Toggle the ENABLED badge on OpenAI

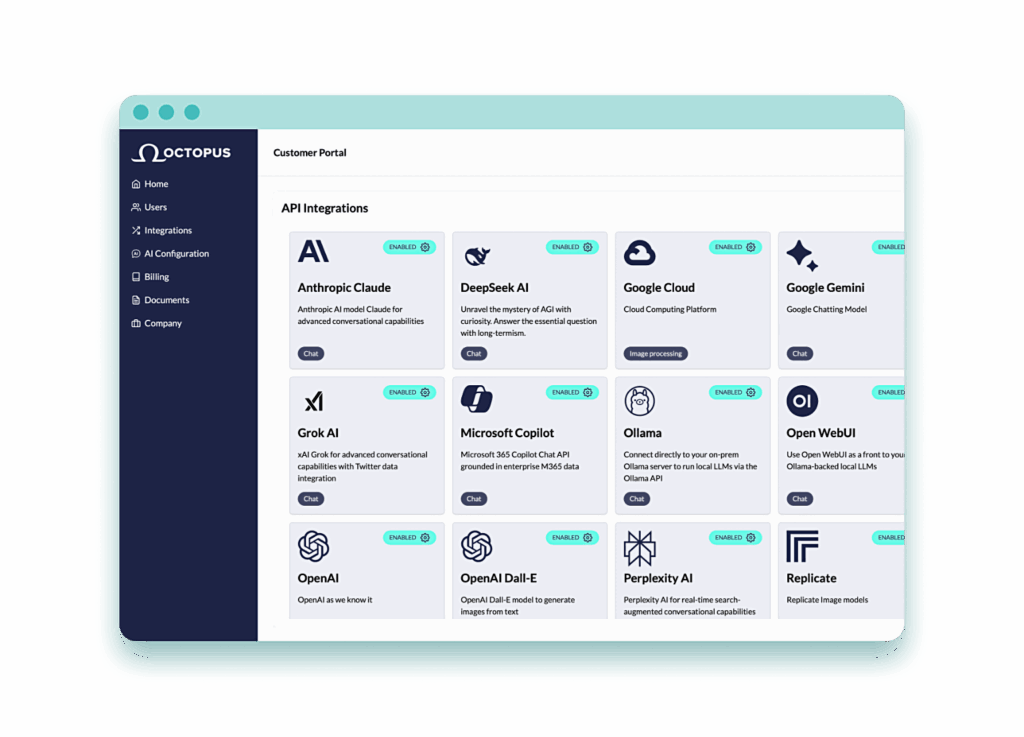tap(409, 538)
